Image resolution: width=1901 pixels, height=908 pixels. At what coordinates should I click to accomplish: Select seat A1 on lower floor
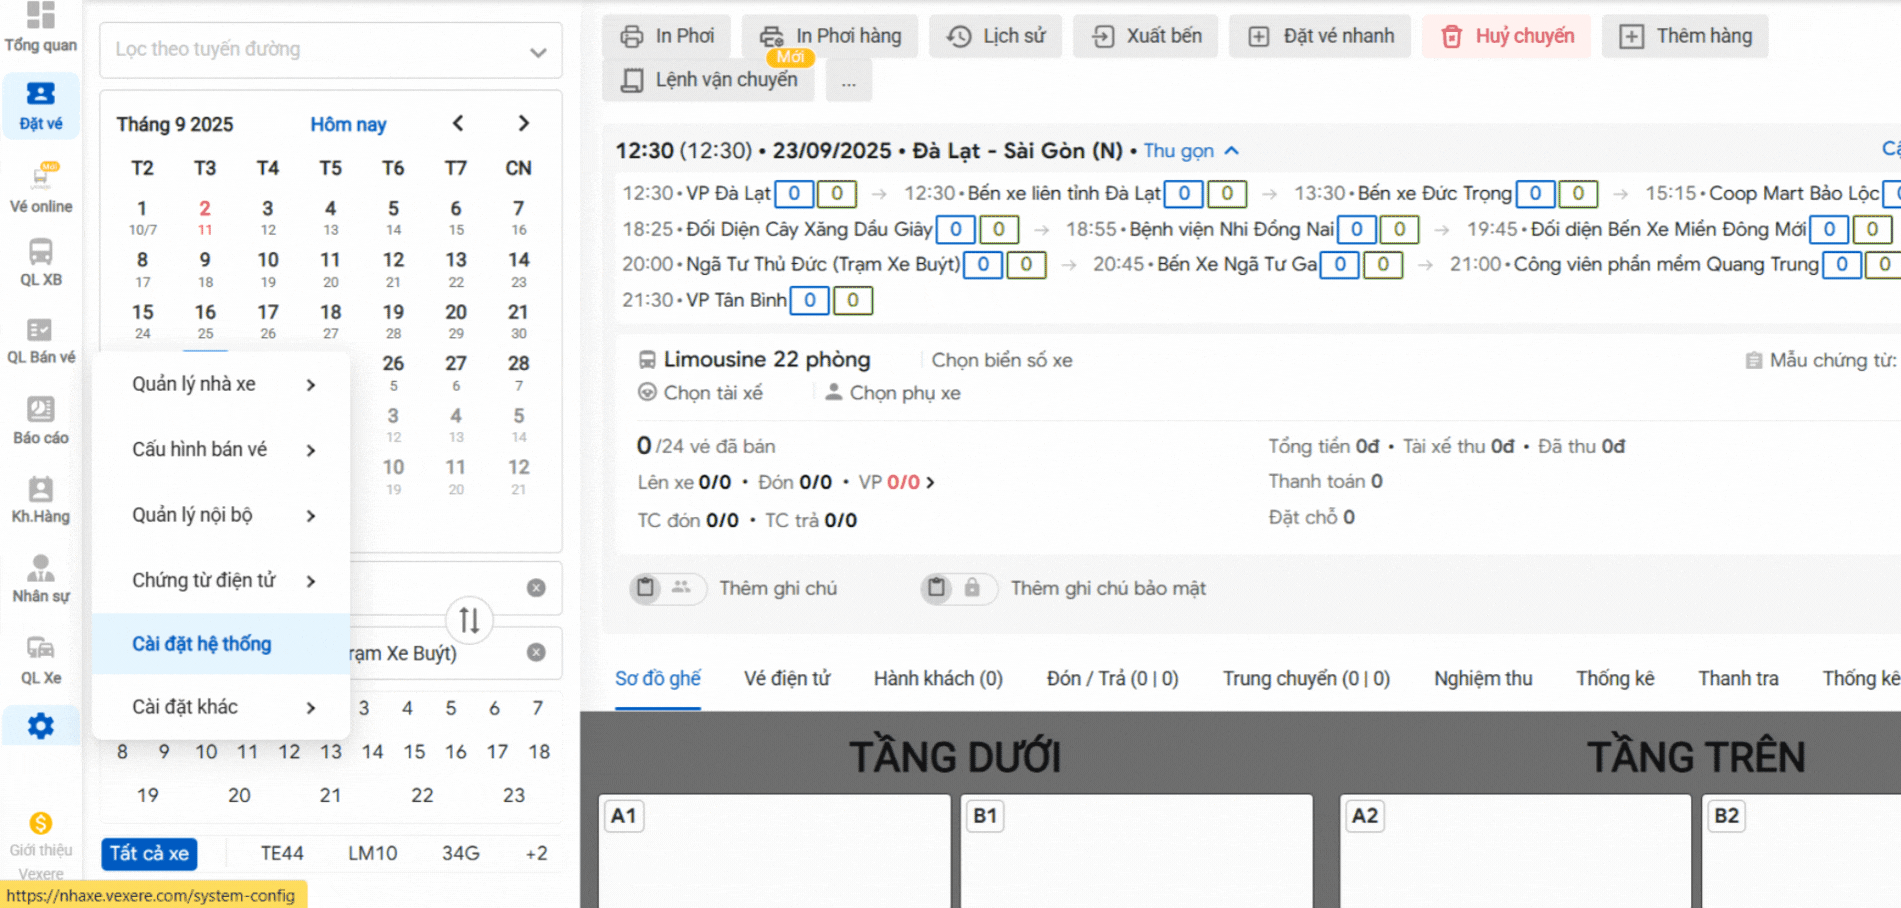(773, 850)
